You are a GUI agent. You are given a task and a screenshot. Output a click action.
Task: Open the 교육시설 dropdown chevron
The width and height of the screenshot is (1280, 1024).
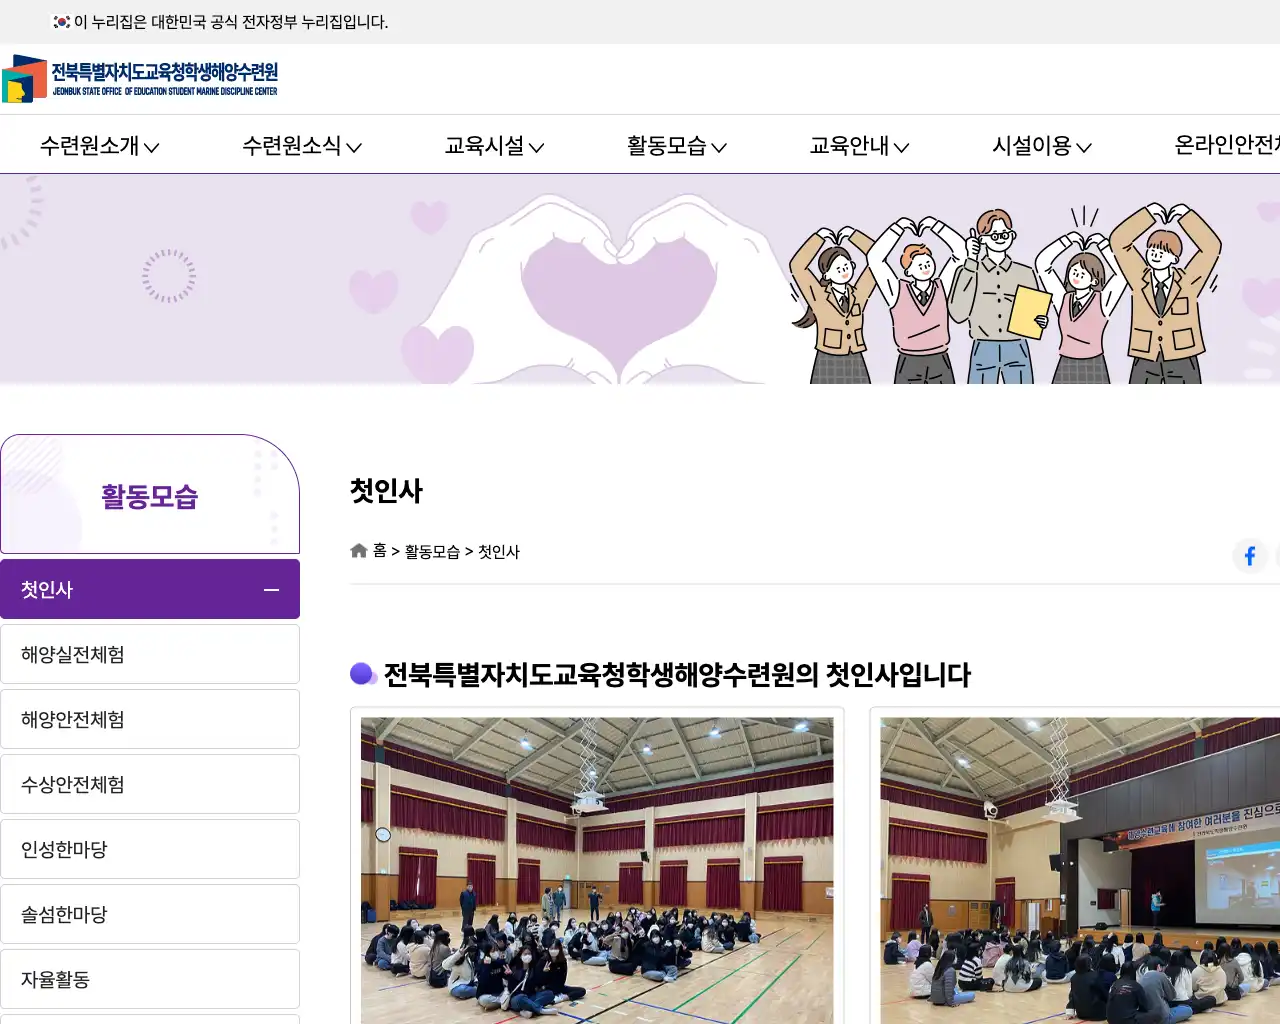coord(537,147)
